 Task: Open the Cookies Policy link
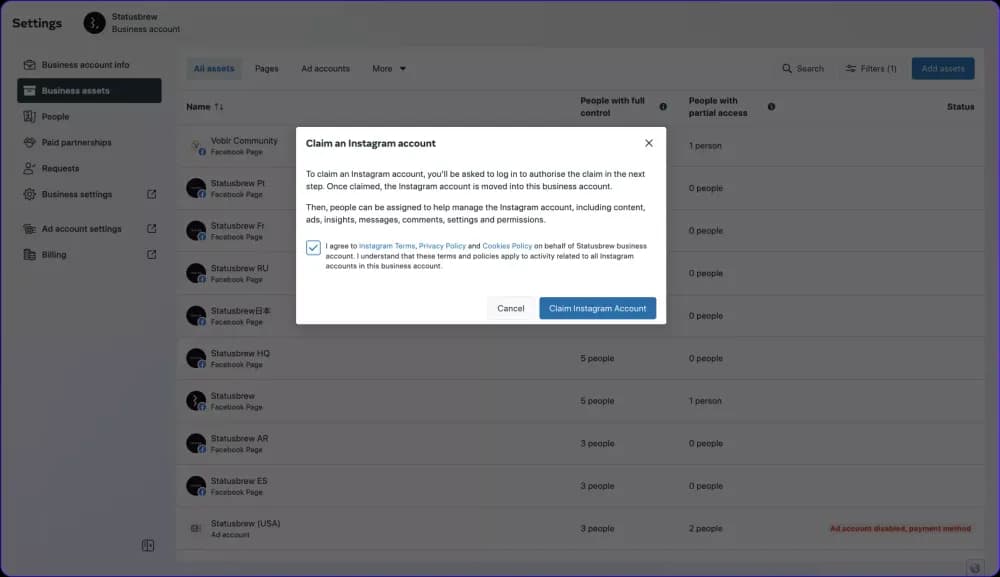tap(507, 245)
